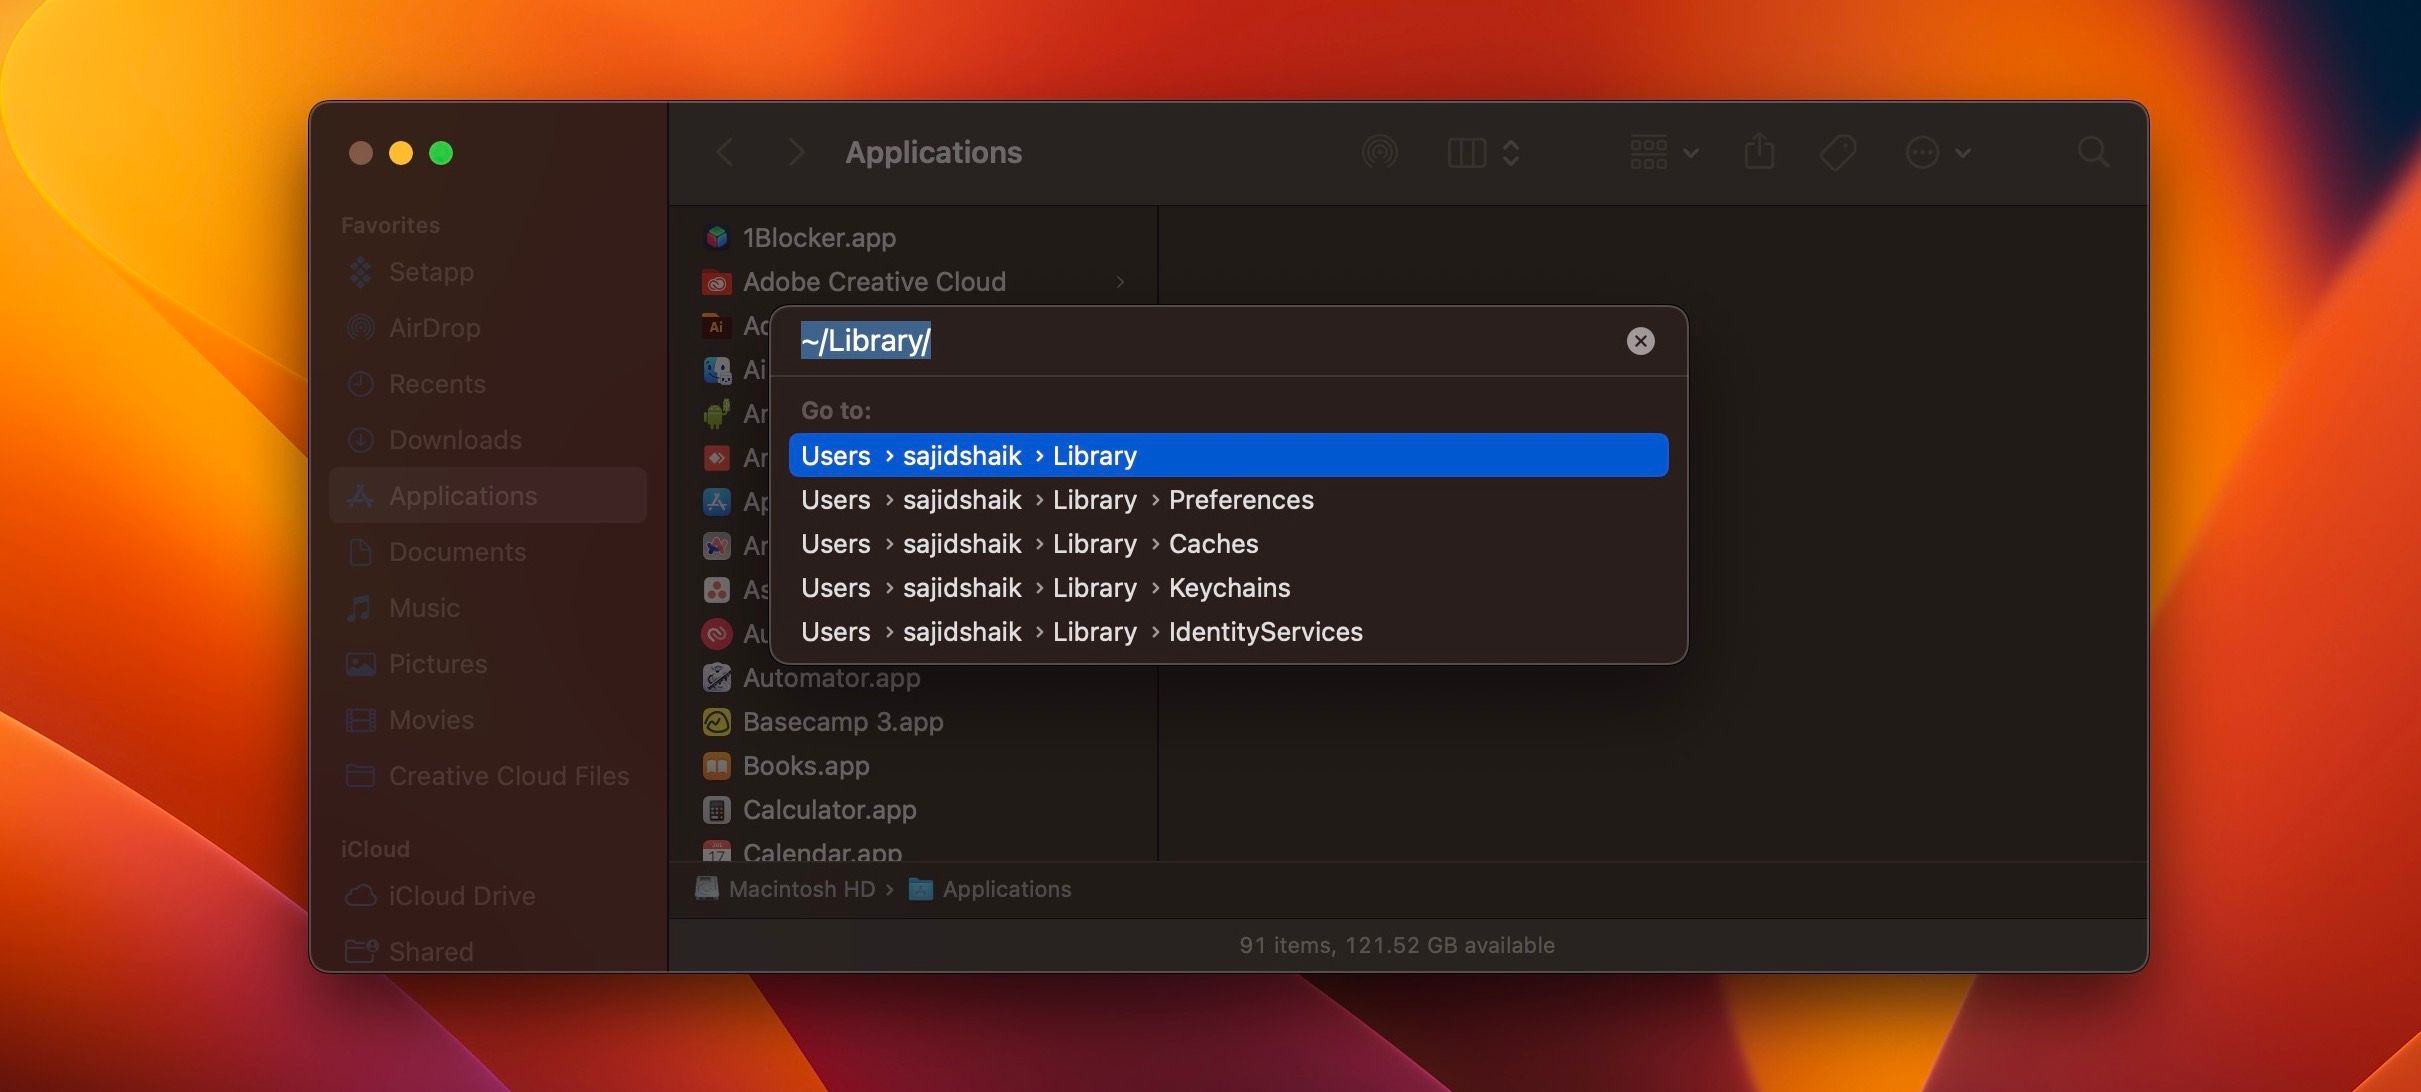This screenshot has width=2421, height=1092.
Task: Choose the Library › Caches suggestion
Action: (1228, 544)
